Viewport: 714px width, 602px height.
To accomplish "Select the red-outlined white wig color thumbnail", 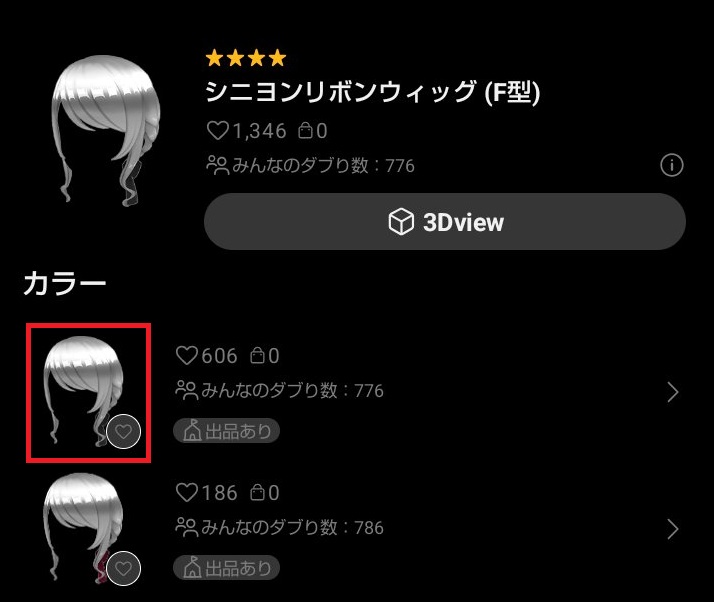I will [88, 393].
